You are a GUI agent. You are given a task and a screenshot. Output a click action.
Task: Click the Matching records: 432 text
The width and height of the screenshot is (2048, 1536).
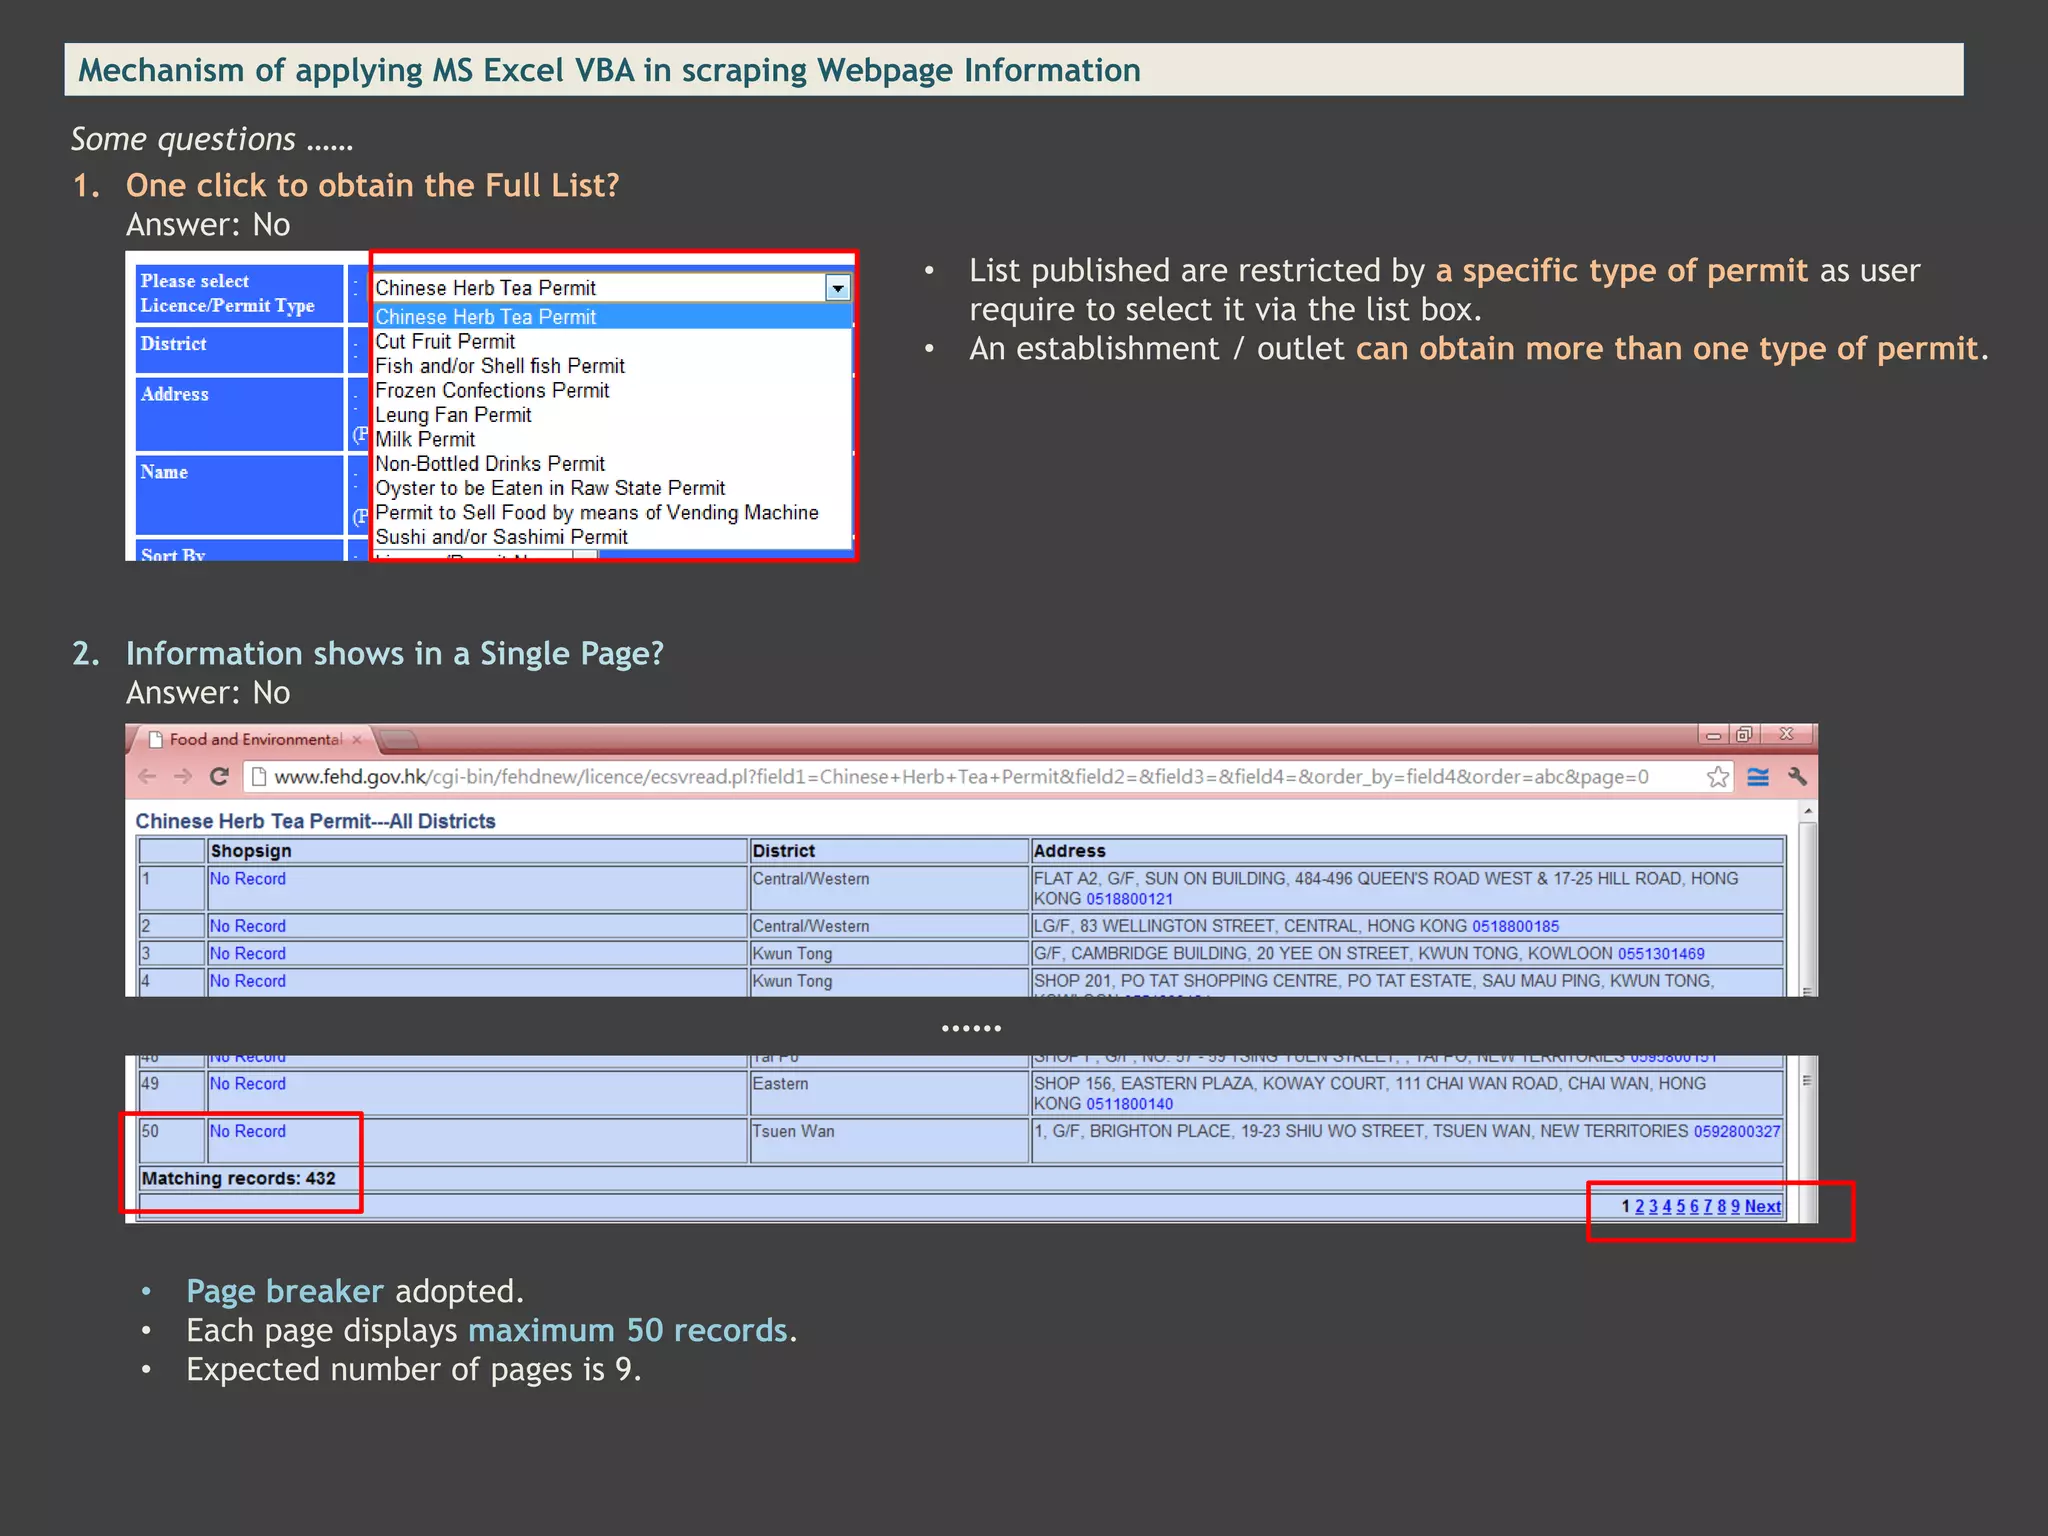238,1178
